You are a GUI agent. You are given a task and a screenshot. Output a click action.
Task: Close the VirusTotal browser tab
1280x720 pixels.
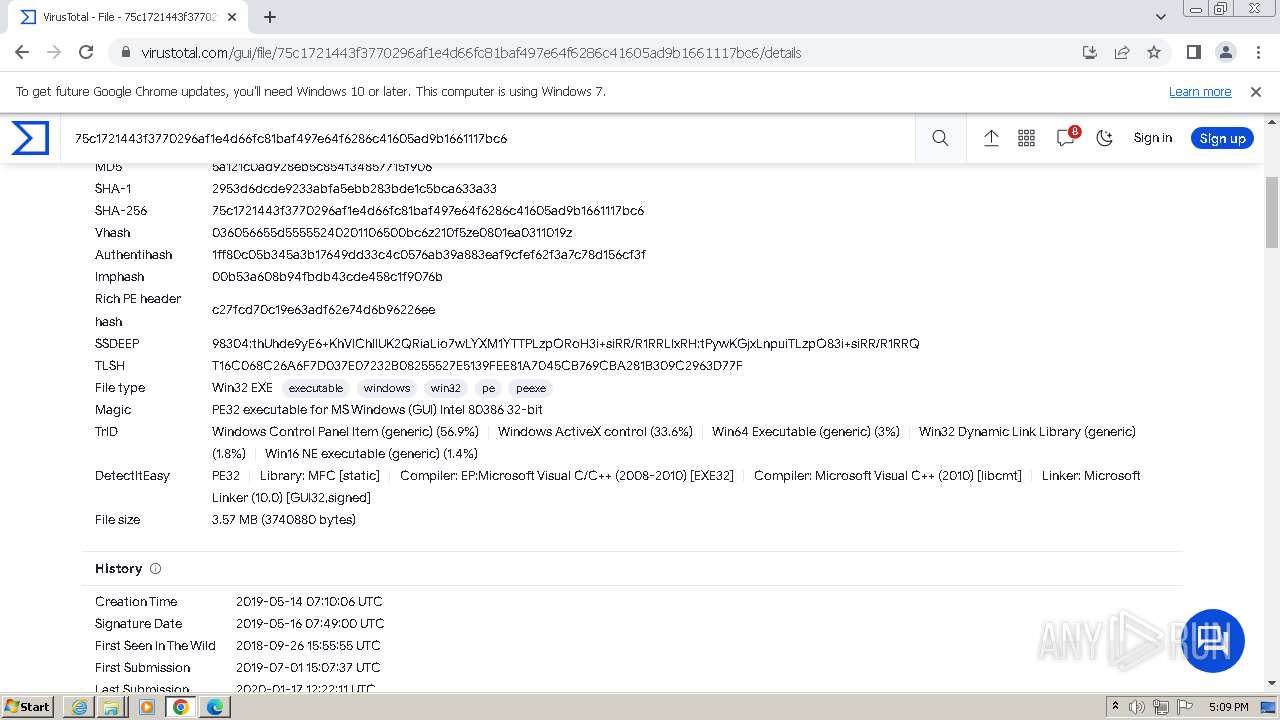(x=233, y=17)
